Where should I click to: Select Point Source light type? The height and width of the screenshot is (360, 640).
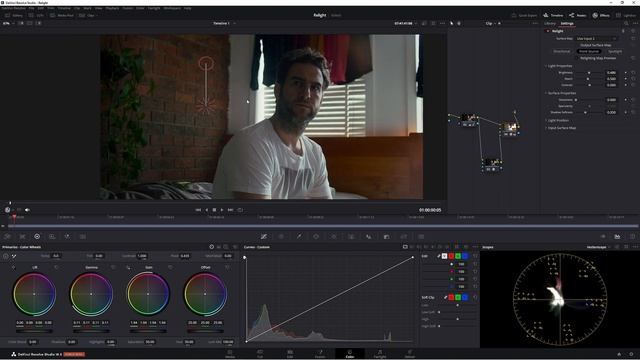[x=589, y=51]
